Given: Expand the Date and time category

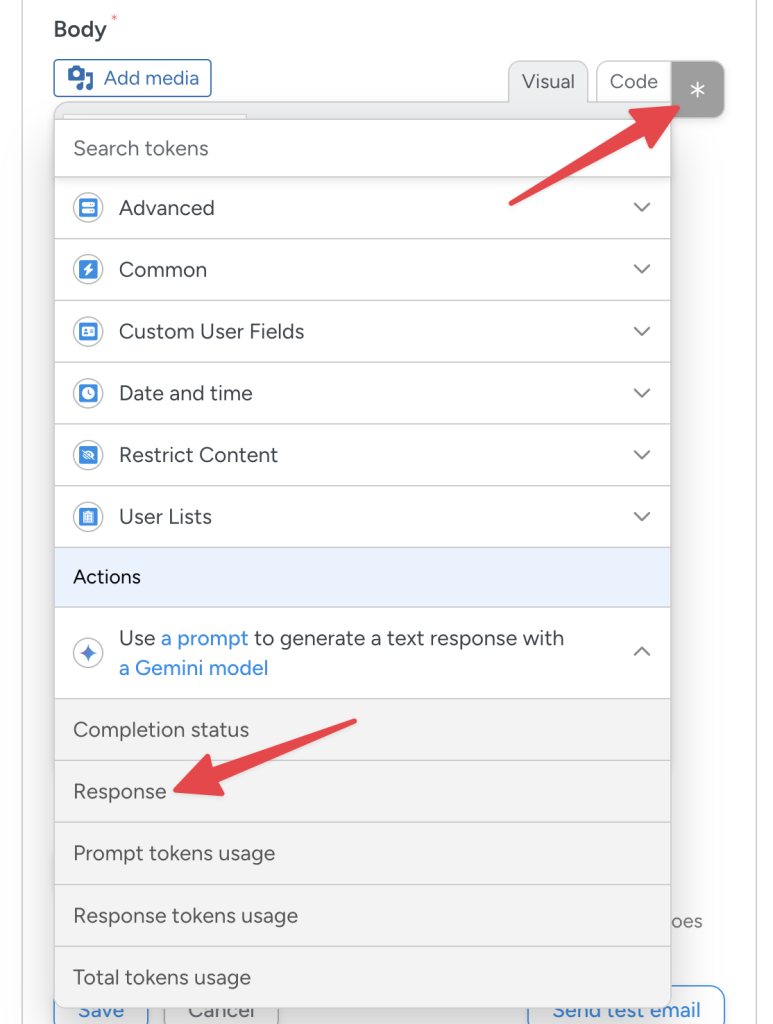Looking at the screenshot, I should coord(641,393).
